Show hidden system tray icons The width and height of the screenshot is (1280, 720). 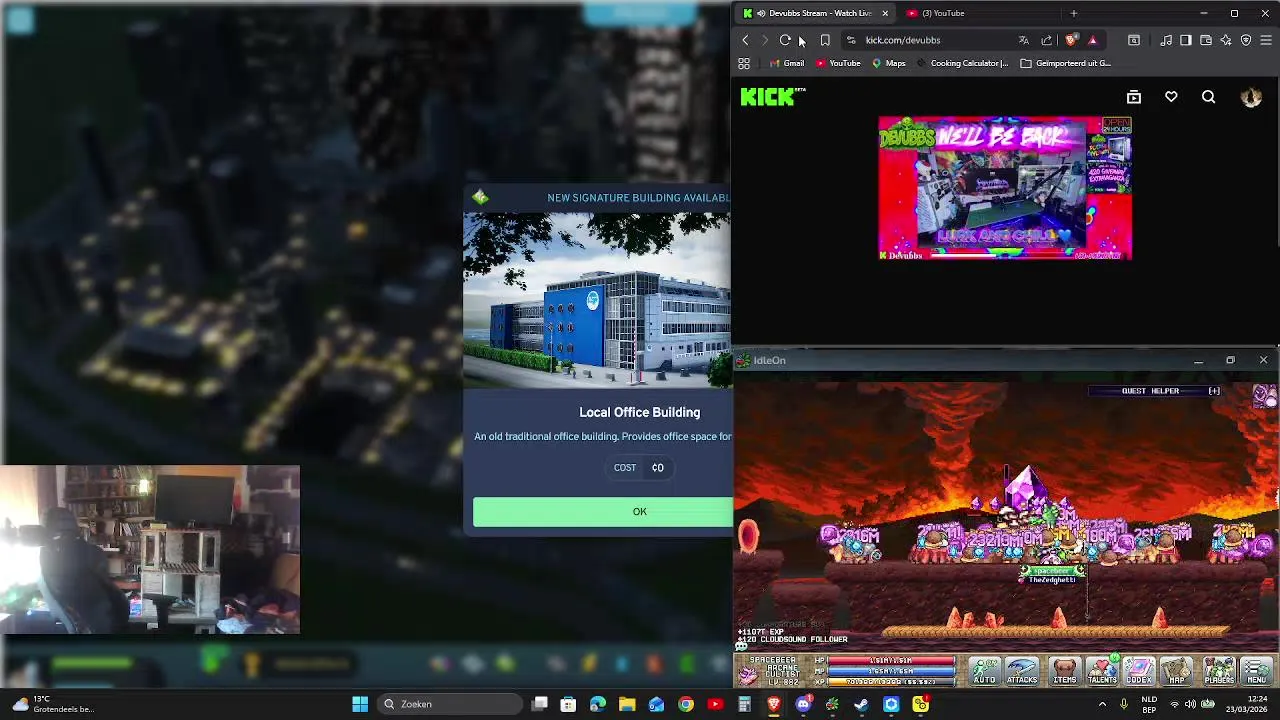(x=1103, y=704)
